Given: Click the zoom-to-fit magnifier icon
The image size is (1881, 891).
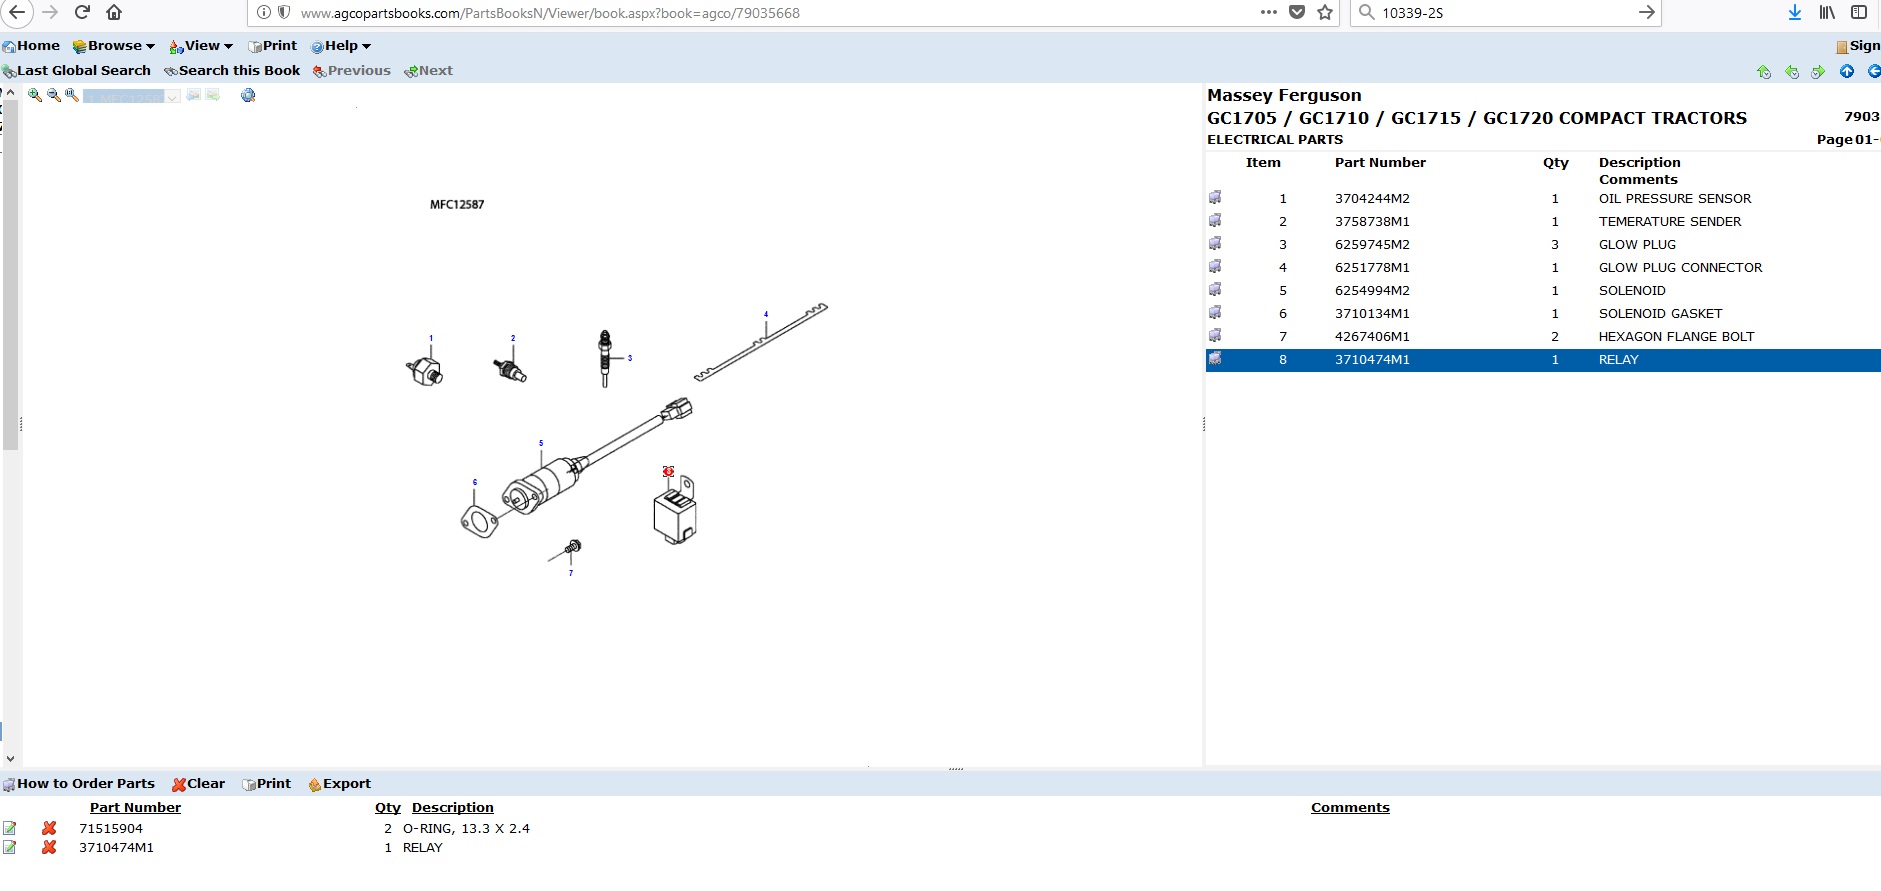Looking at the screenshot, I should coord(72,96).
